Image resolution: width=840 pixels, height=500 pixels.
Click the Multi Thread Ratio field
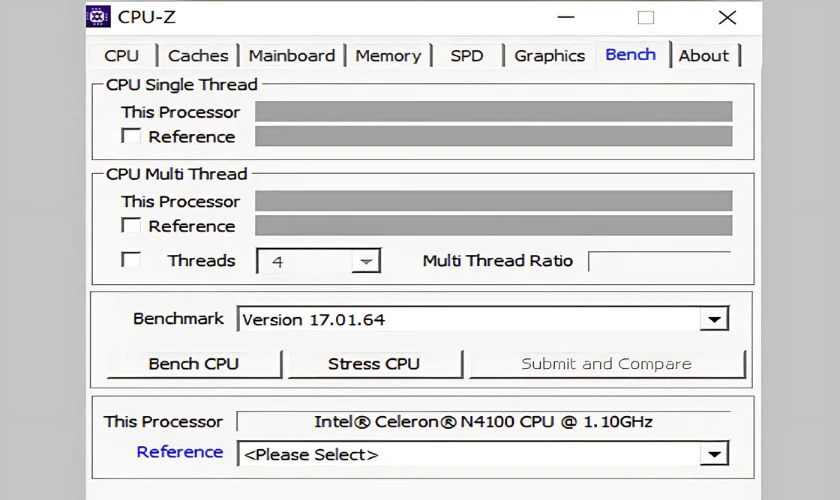(659, 261)
